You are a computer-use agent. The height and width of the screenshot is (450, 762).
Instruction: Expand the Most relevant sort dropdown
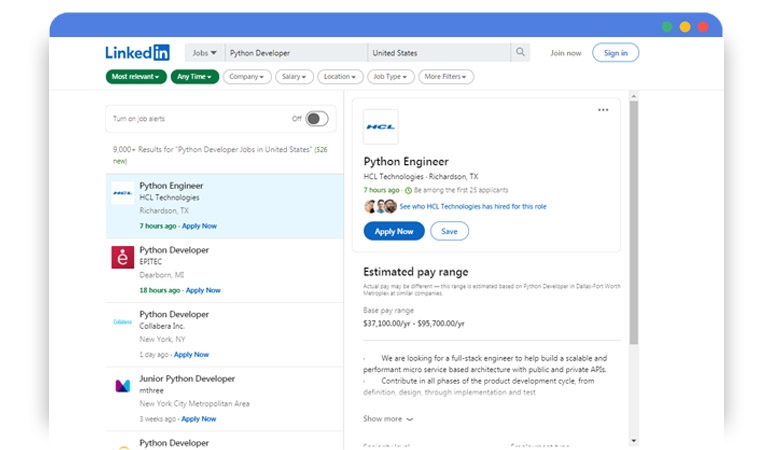point(135,77)
